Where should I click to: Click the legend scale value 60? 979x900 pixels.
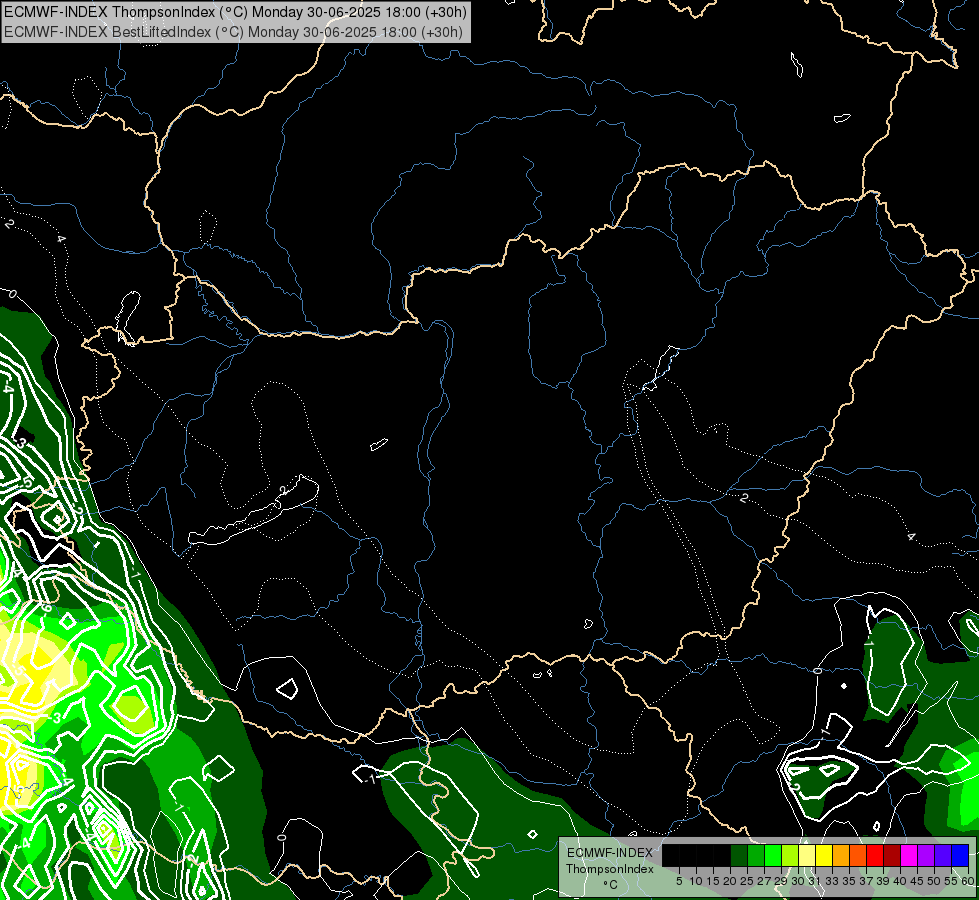(x=968, y=881)
